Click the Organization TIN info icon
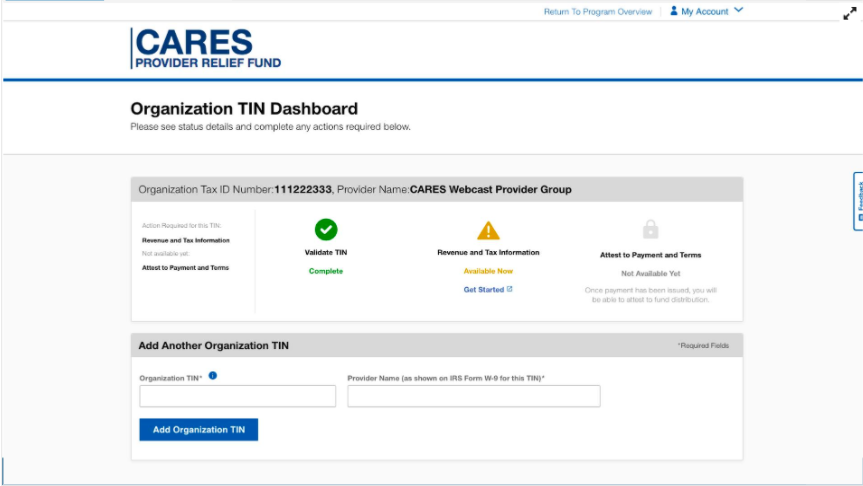This screenshot has height=486, width=863. click(x=213, y=375)
